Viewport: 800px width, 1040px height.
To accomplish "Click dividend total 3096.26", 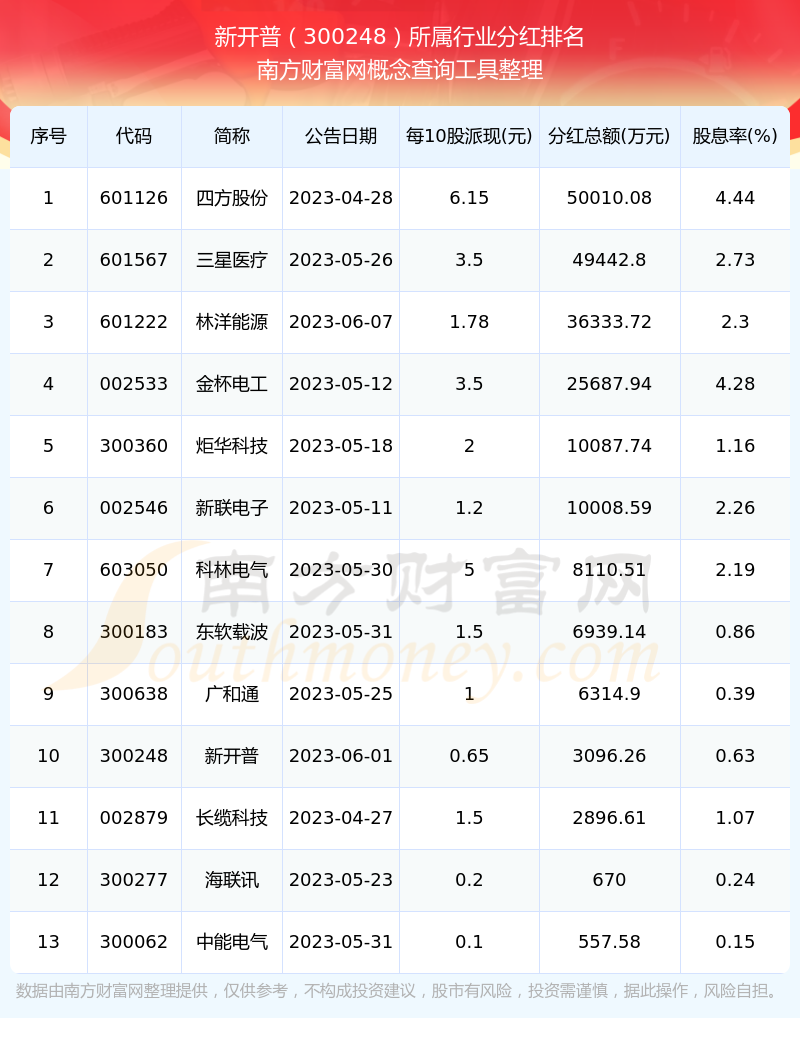I will [x=609, y=755].
